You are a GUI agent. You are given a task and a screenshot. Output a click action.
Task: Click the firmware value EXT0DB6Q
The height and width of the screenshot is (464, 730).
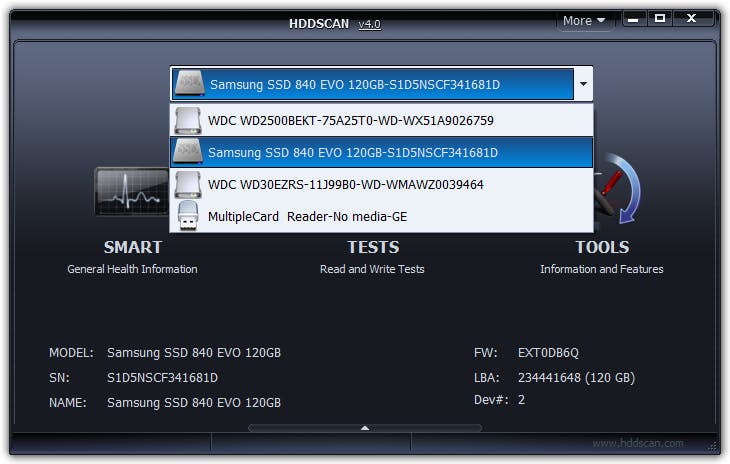click(x=548, y=352)
